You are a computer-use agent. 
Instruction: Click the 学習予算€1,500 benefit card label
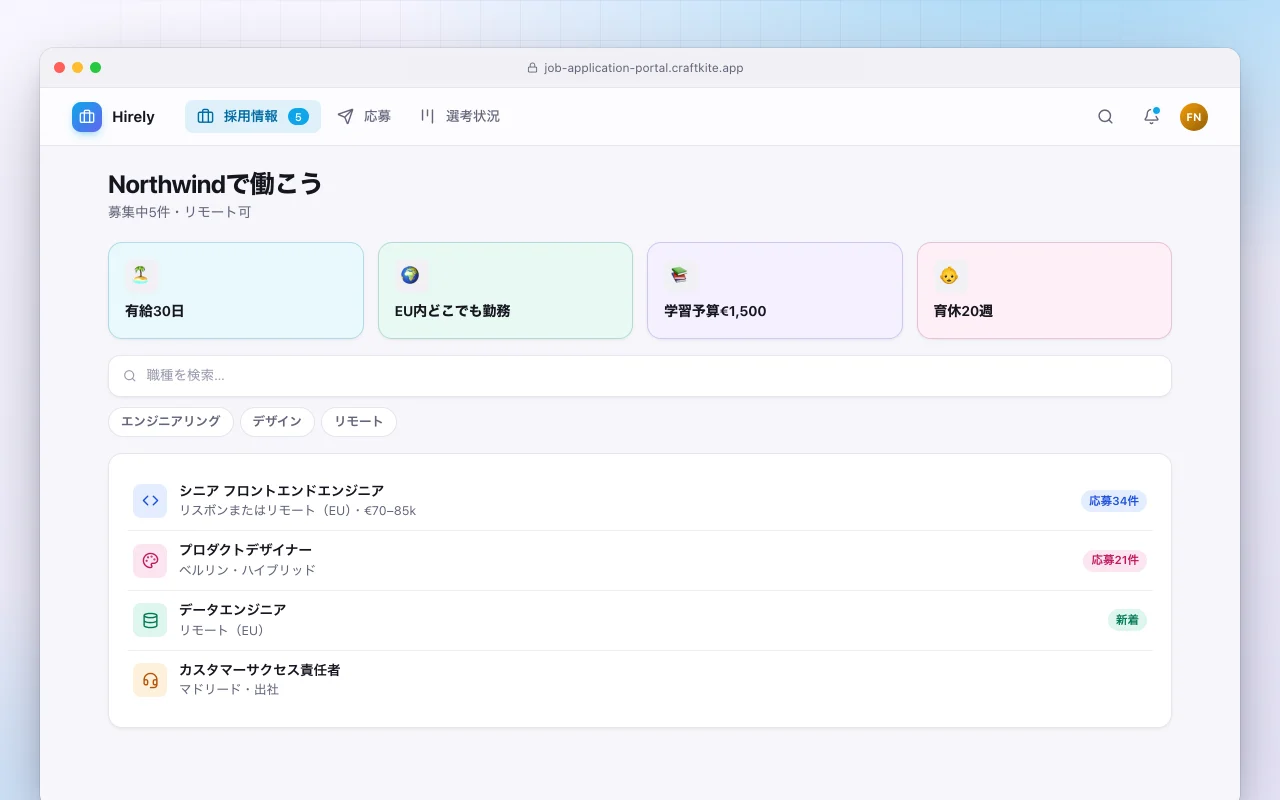pos(715,311)
